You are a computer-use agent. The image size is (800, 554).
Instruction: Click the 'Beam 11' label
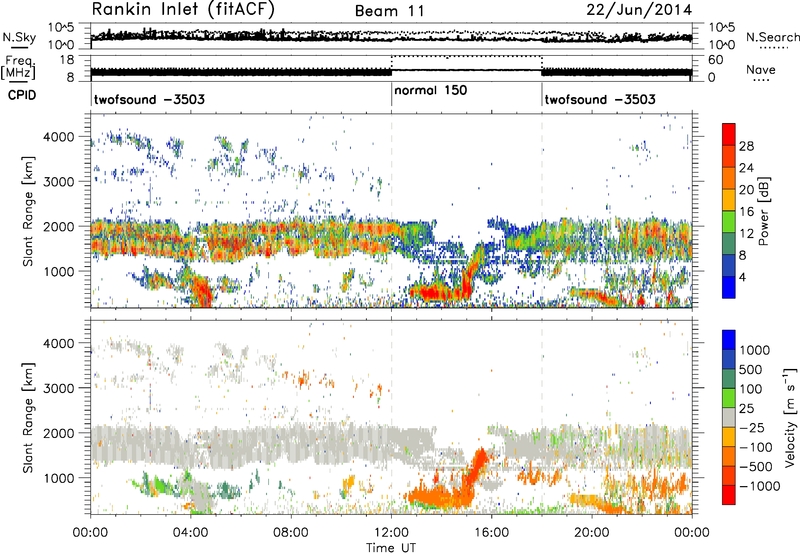[x=390, y=11]
